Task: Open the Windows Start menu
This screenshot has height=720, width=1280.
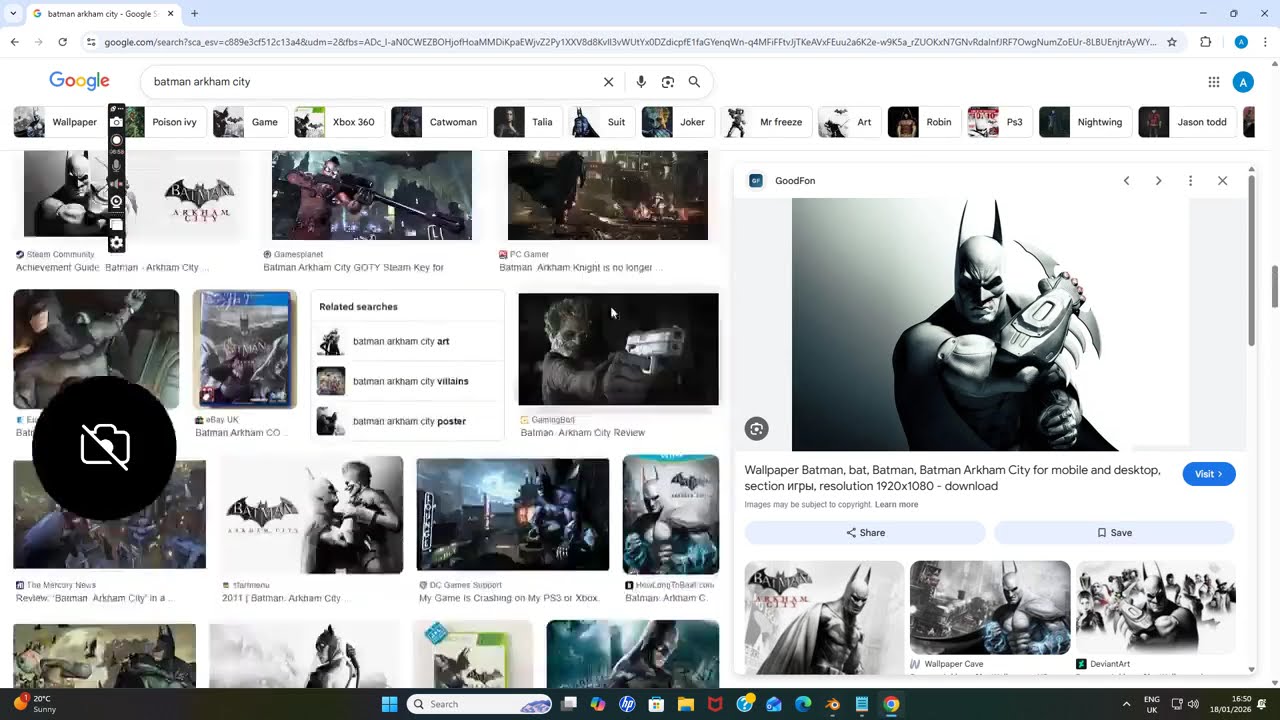Action: tap(389, 704)
